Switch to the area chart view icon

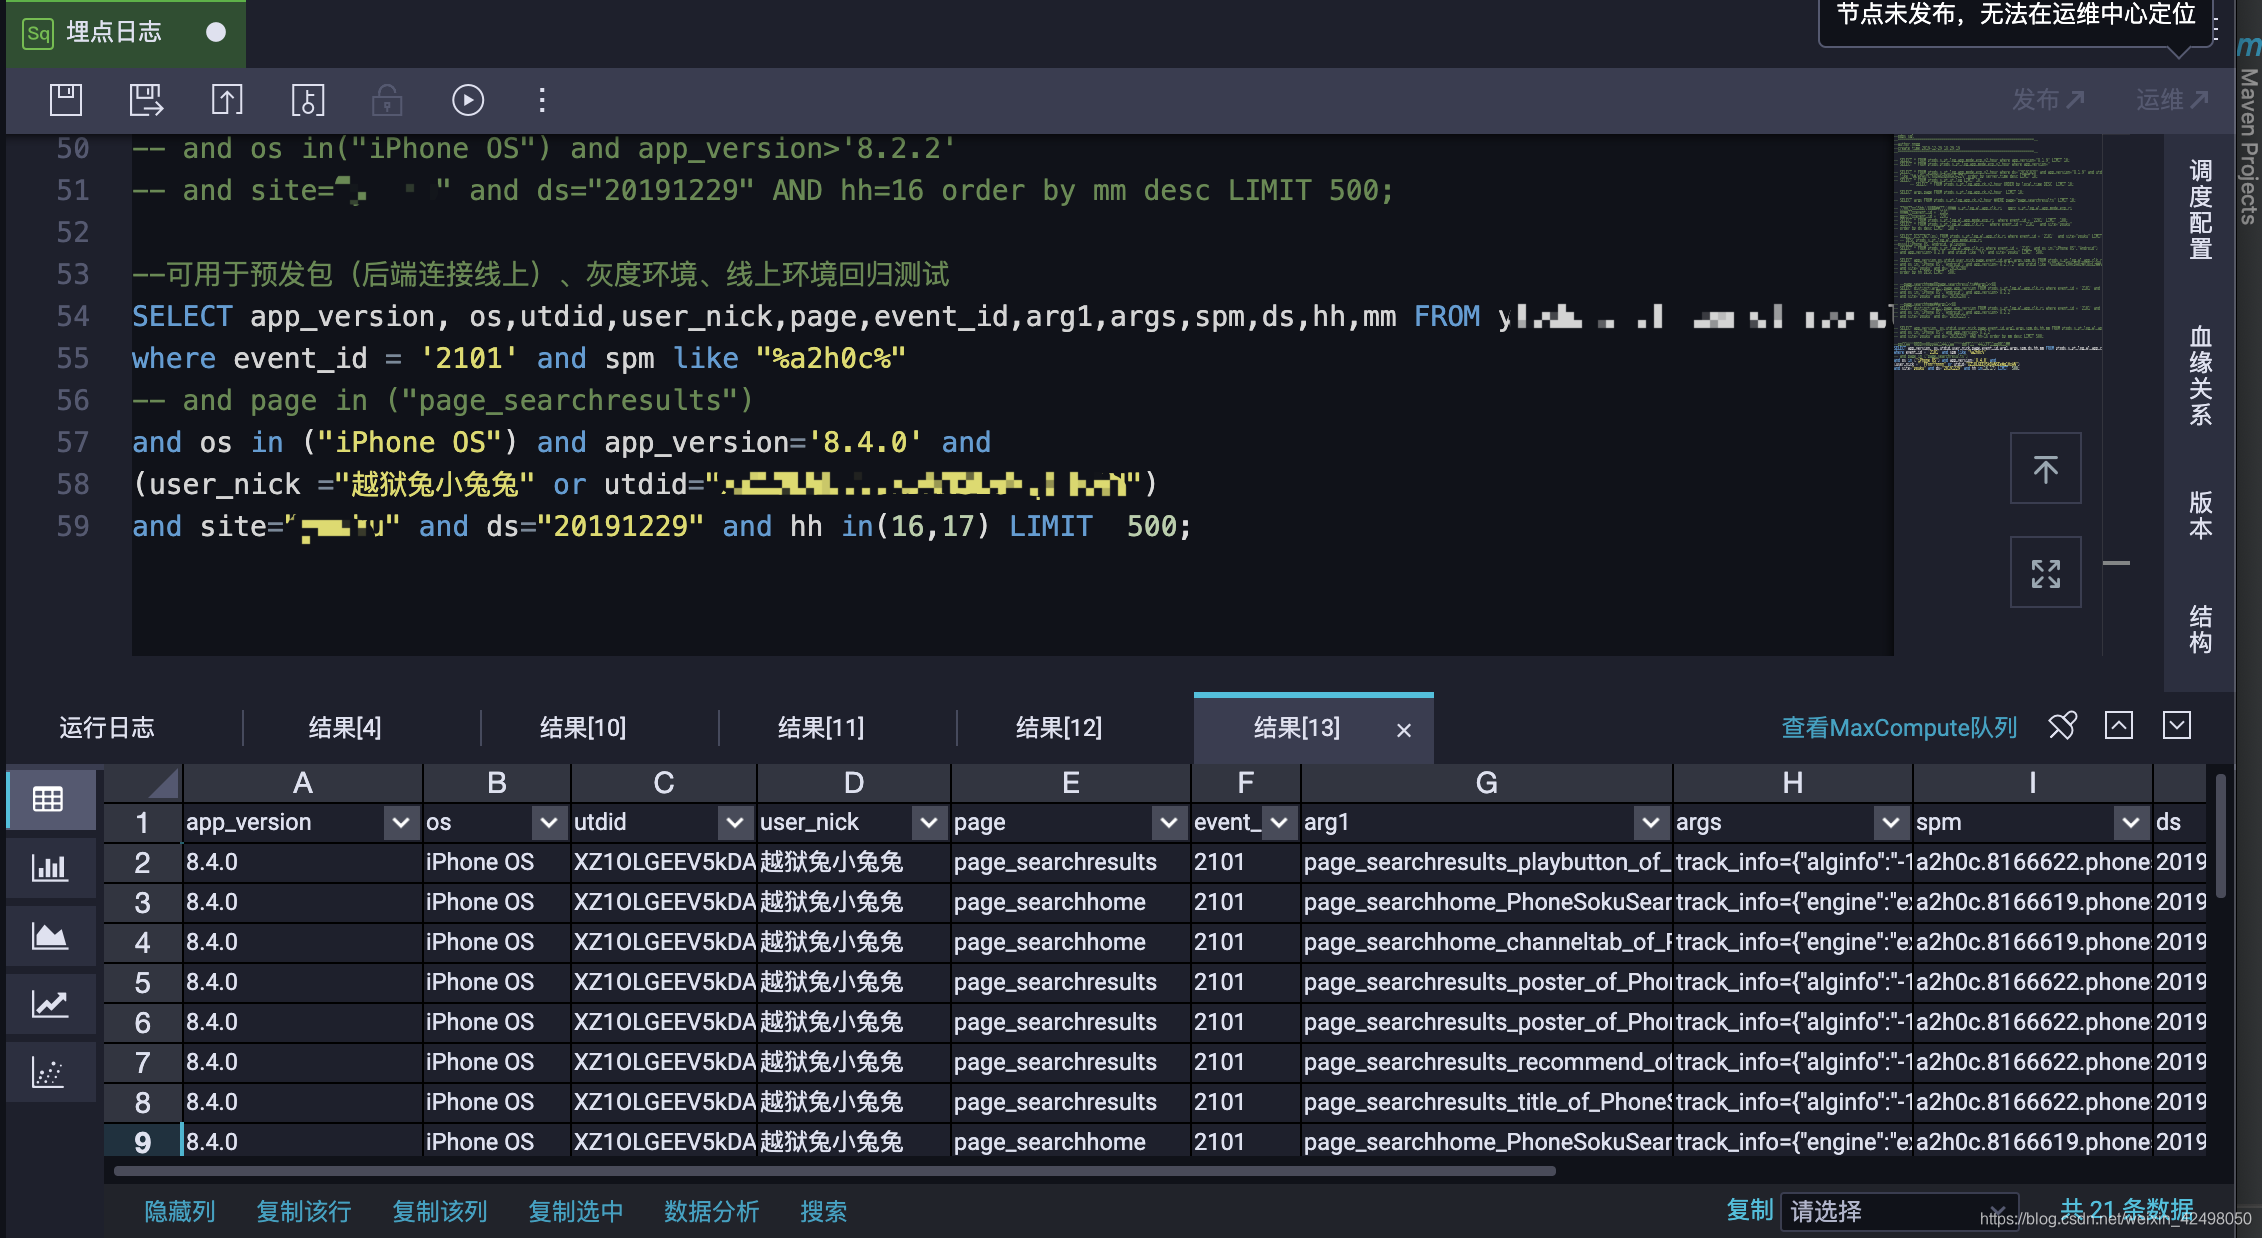click(x=49, y=936)
